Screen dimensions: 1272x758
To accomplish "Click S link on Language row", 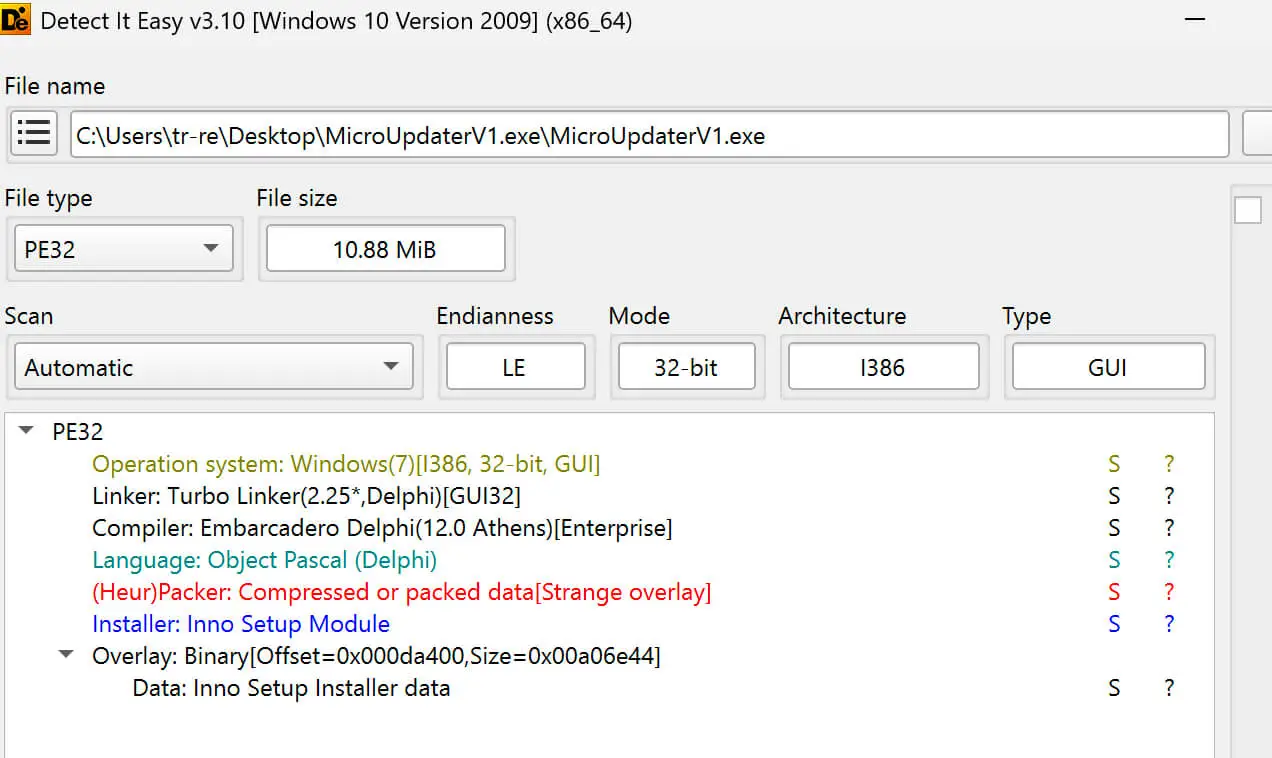I will tap(1114, 560).
